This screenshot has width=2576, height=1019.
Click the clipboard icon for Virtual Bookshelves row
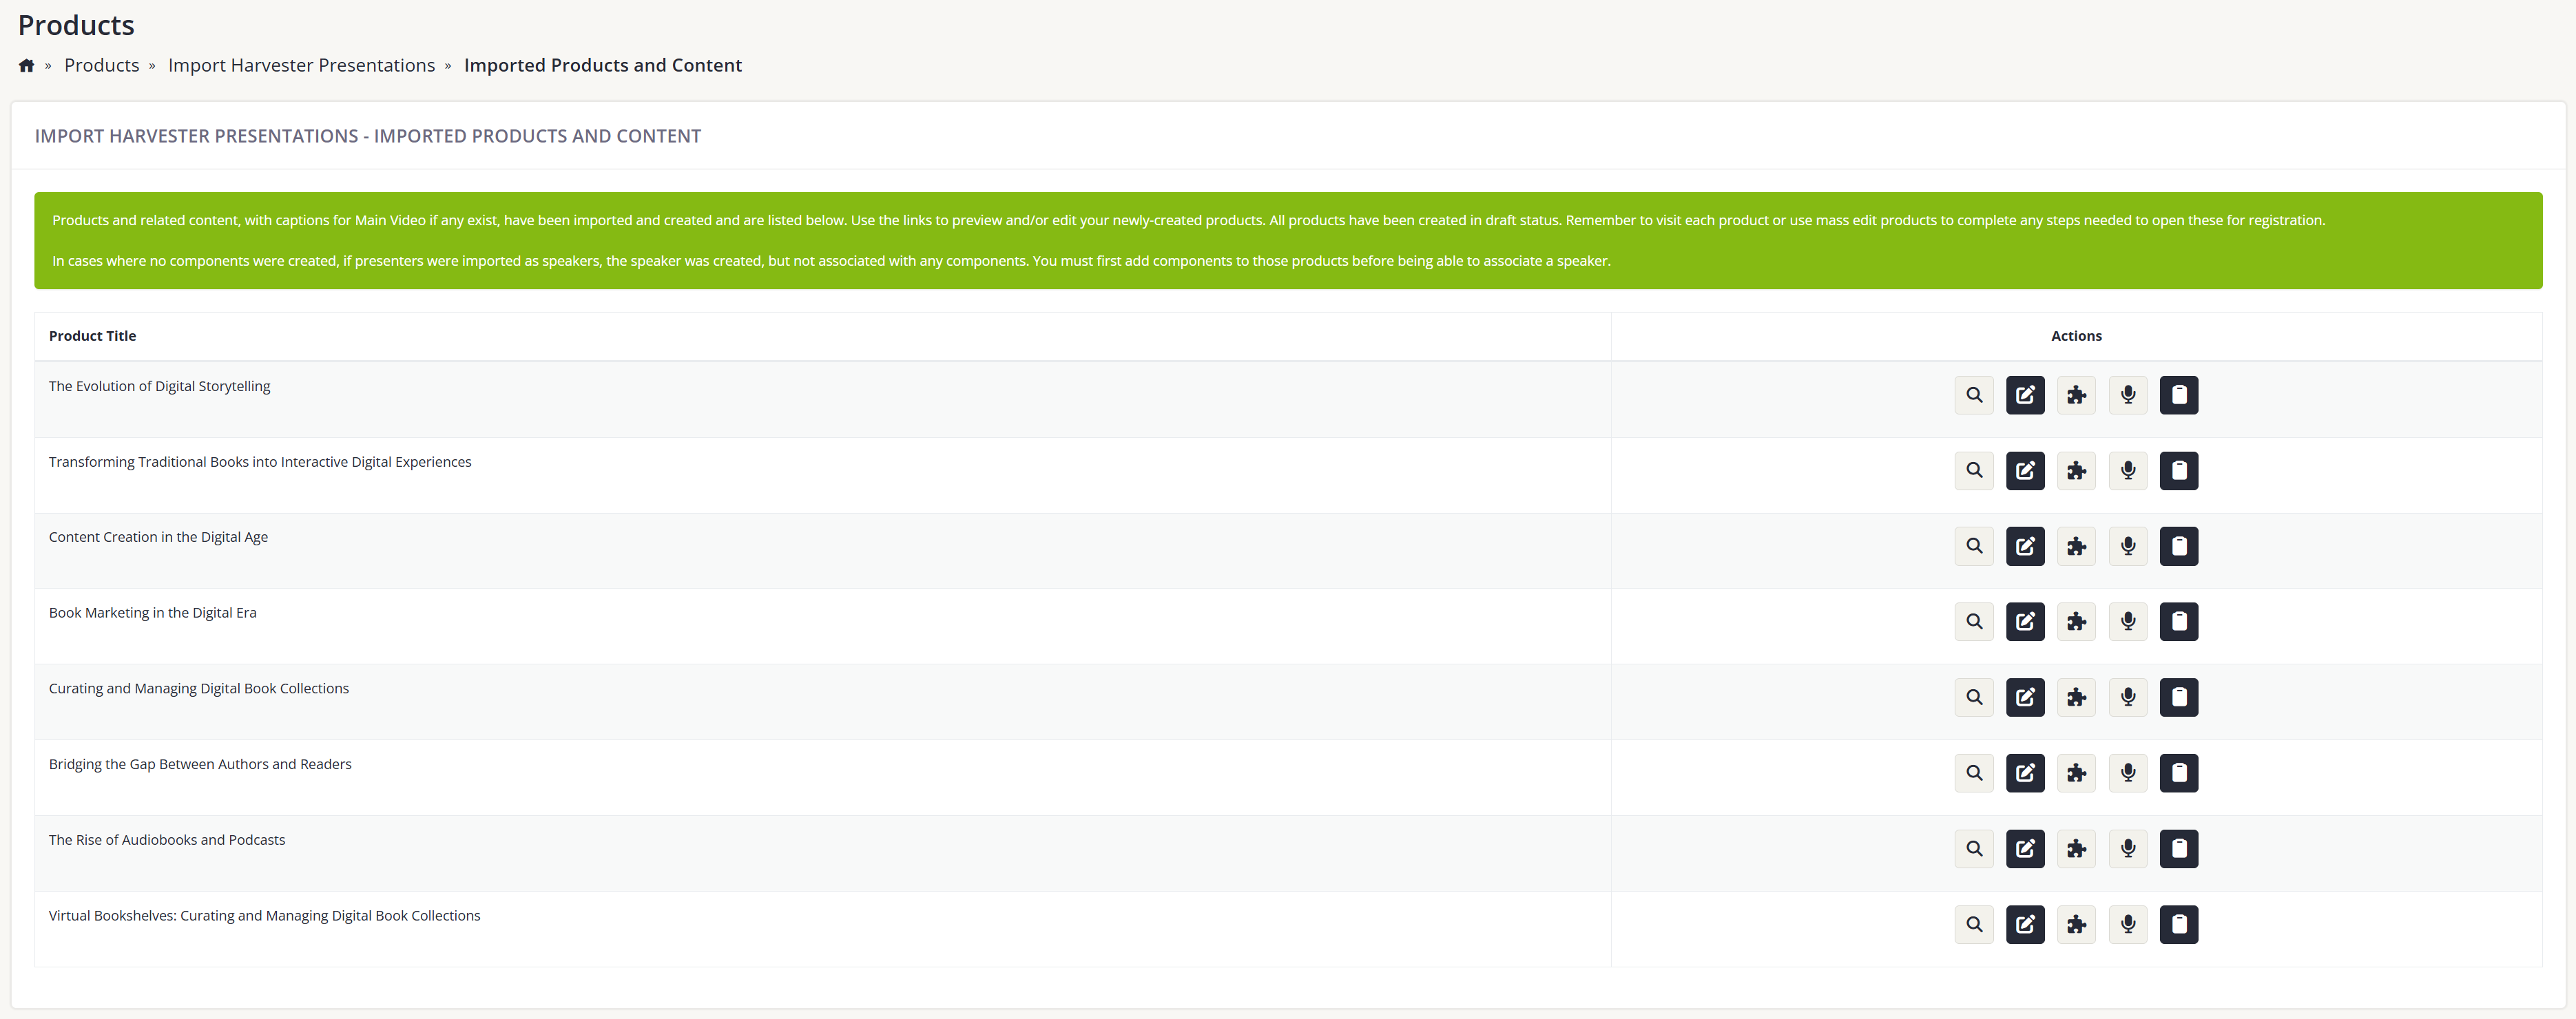(2178, 925)
